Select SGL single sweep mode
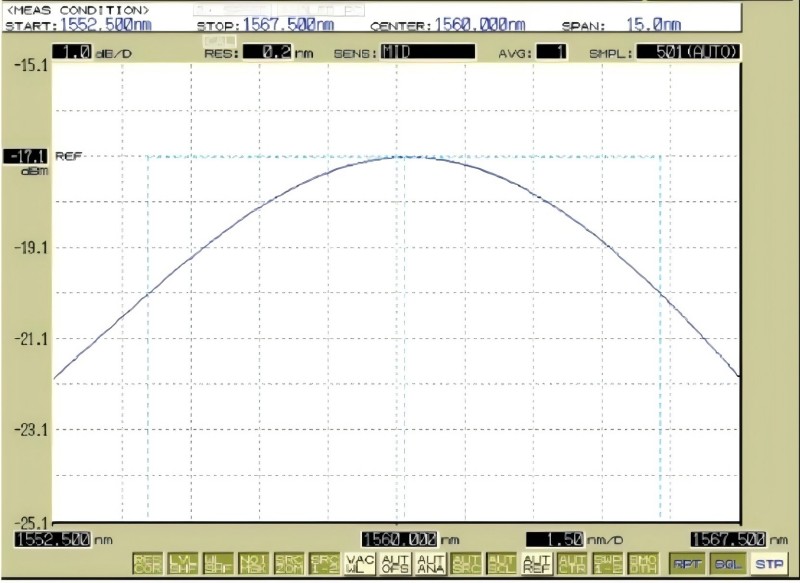800x583 pixels. [x=728, y=564]
